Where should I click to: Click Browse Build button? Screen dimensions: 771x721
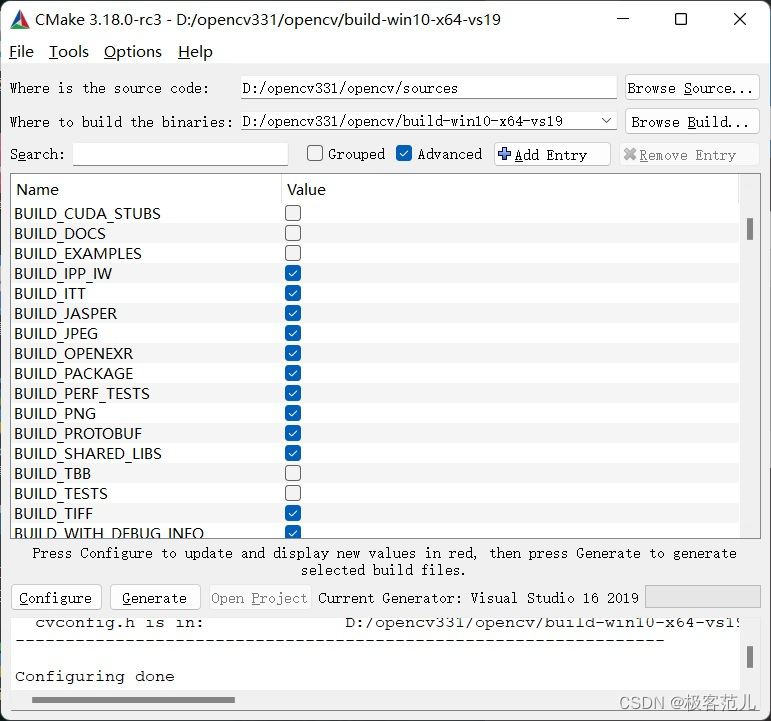pyautogui.click(x=692, y=121)
